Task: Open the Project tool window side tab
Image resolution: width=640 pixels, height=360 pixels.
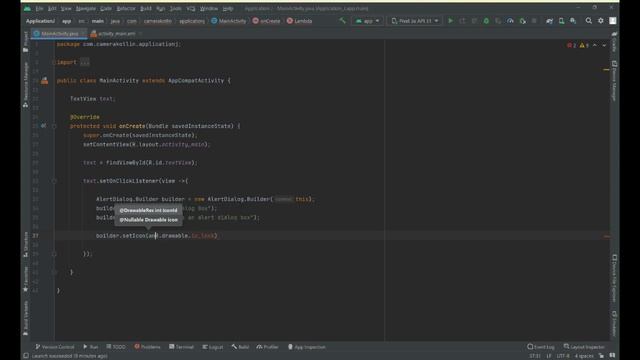Action: tap(26, 42)
